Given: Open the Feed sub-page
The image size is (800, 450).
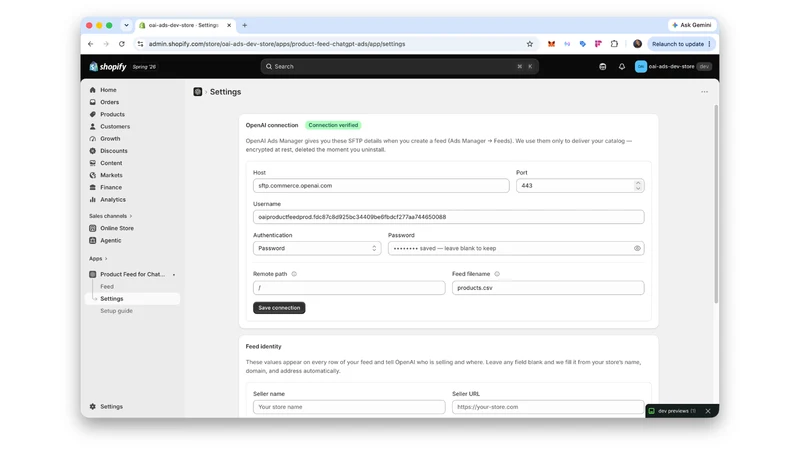Looking at the screenshot, I should pyautogui.click(x=107, y=287).
